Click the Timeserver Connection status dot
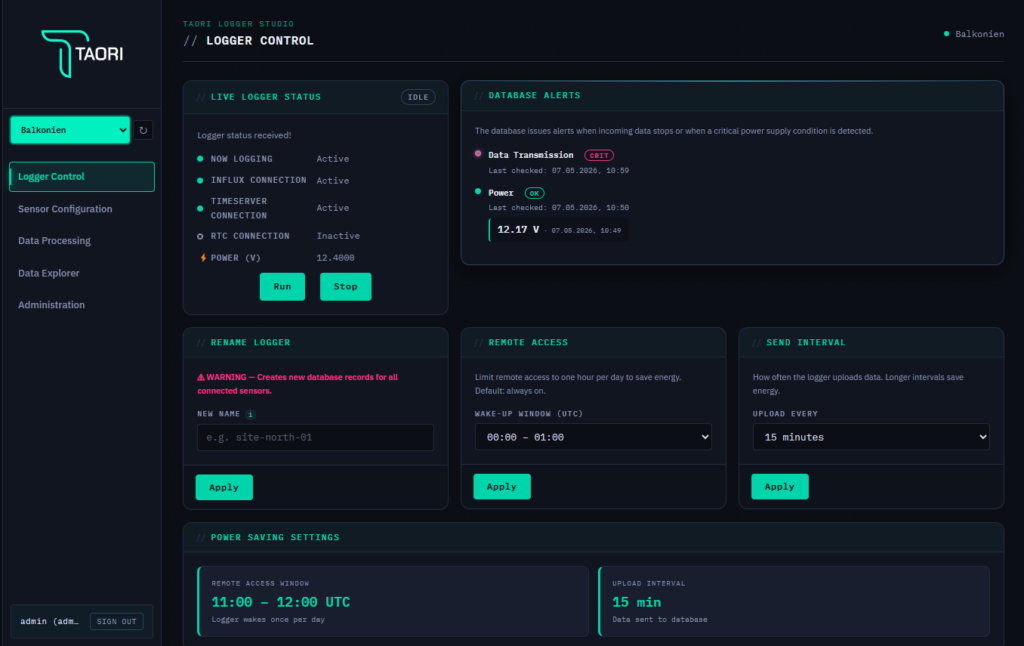1024x646 pixels. [x=200, y=208]
